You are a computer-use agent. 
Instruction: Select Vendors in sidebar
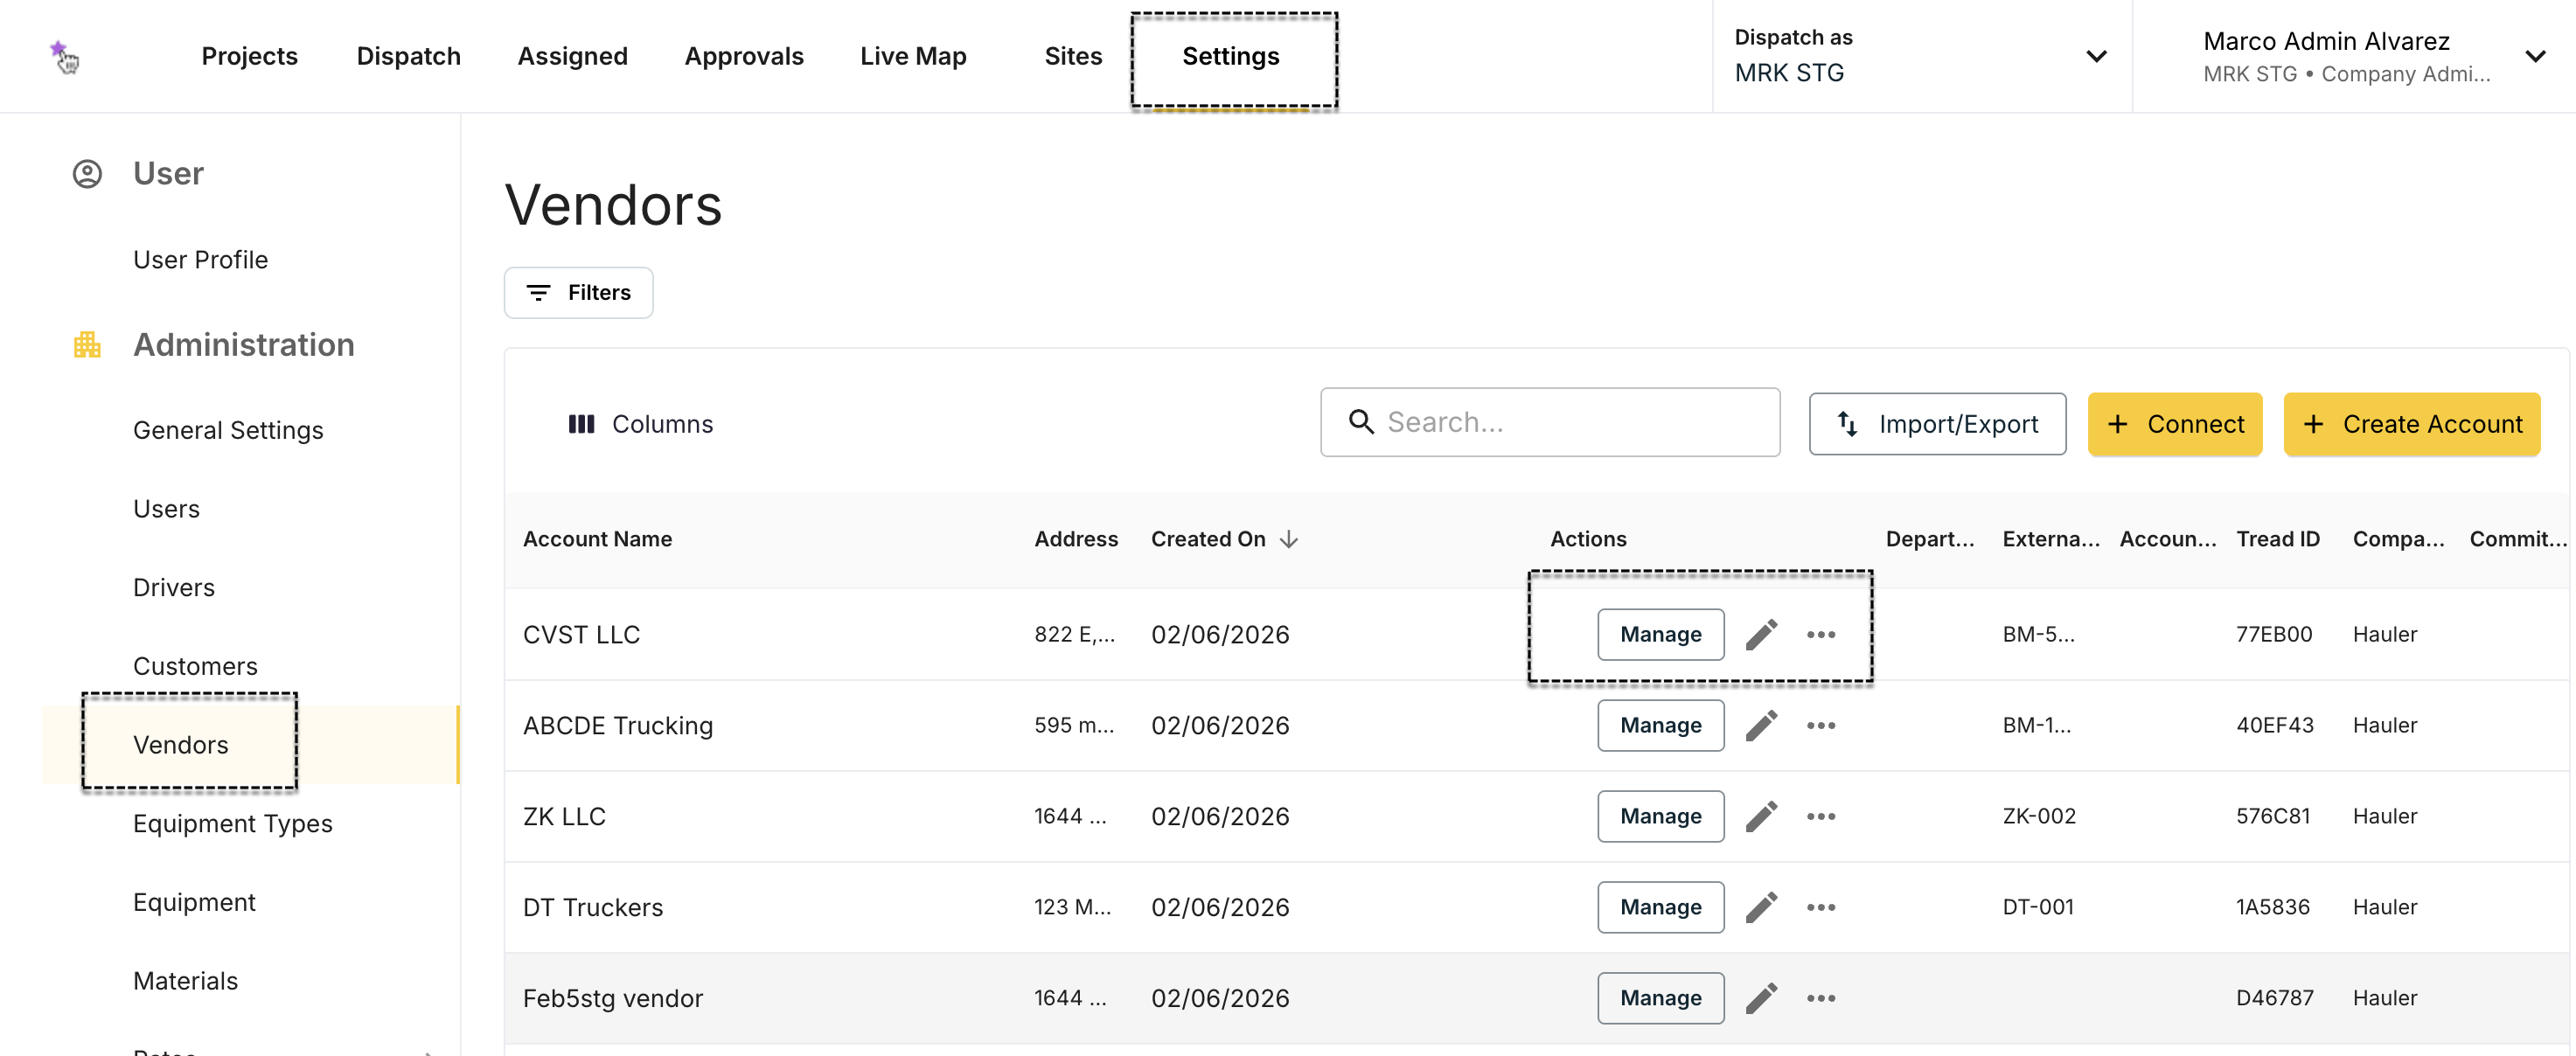(180, 745)
